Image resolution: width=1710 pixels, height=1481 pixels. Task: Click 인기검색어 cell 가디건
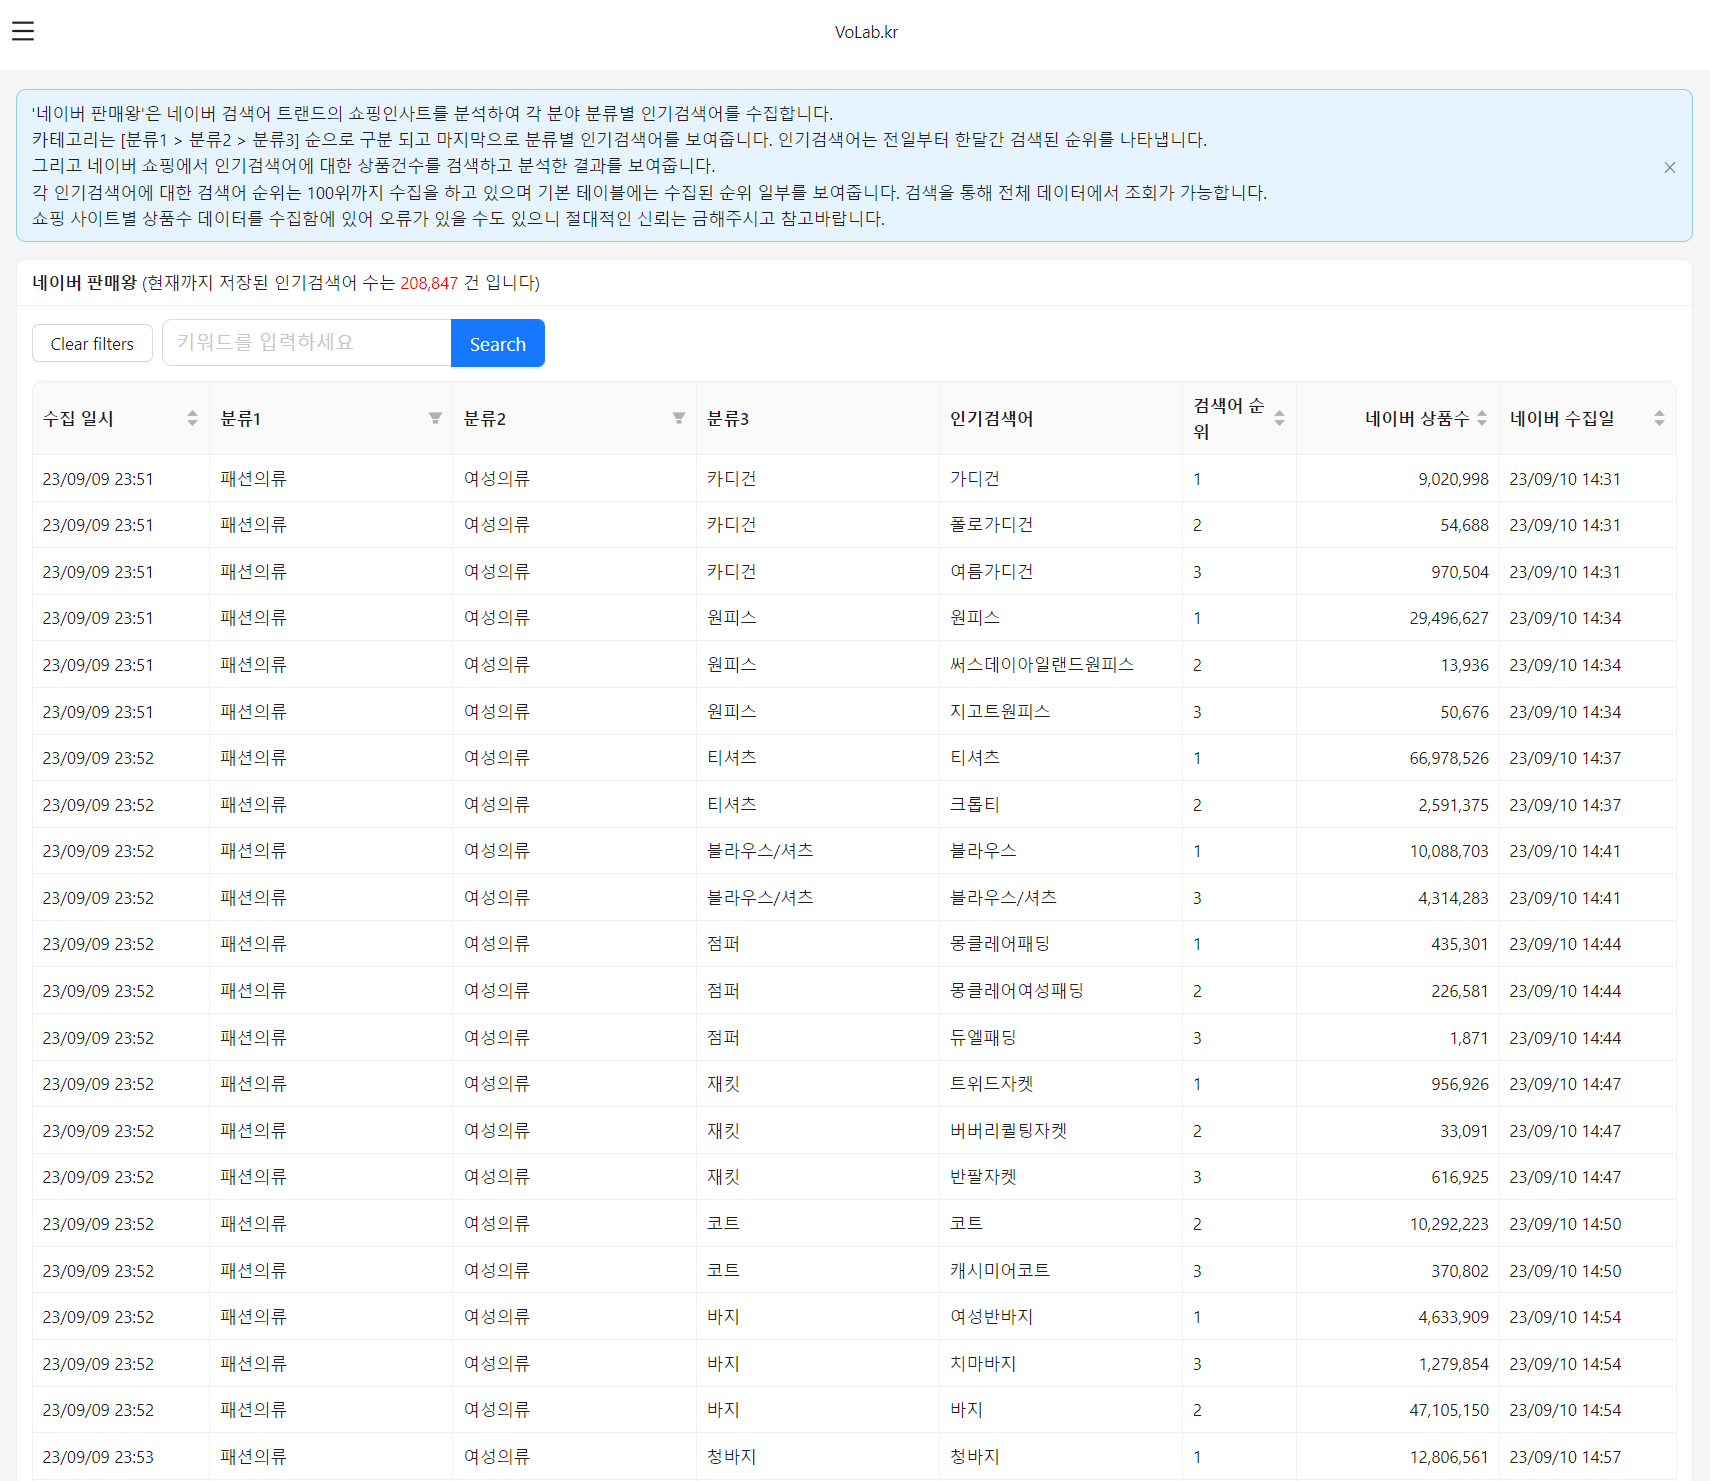click(x=975, y=479)
